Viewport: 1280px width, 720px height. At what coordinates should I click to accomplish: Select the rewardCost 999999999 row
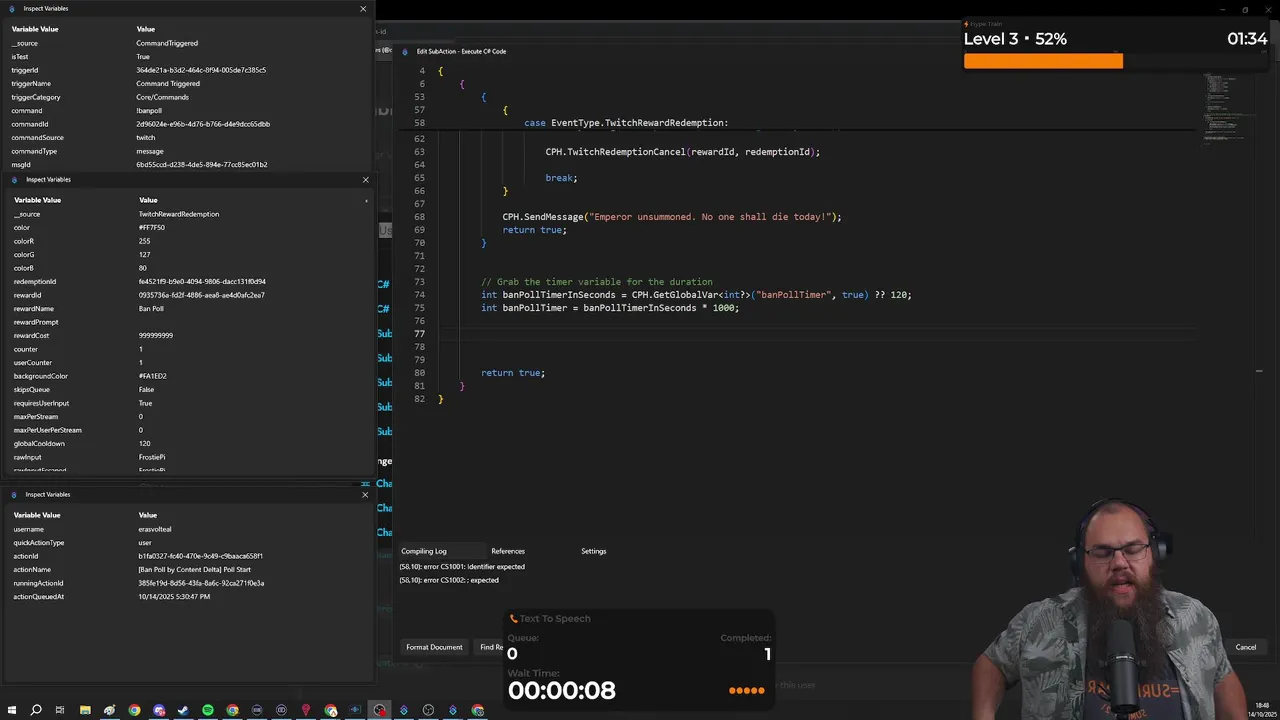pos(187,336)
